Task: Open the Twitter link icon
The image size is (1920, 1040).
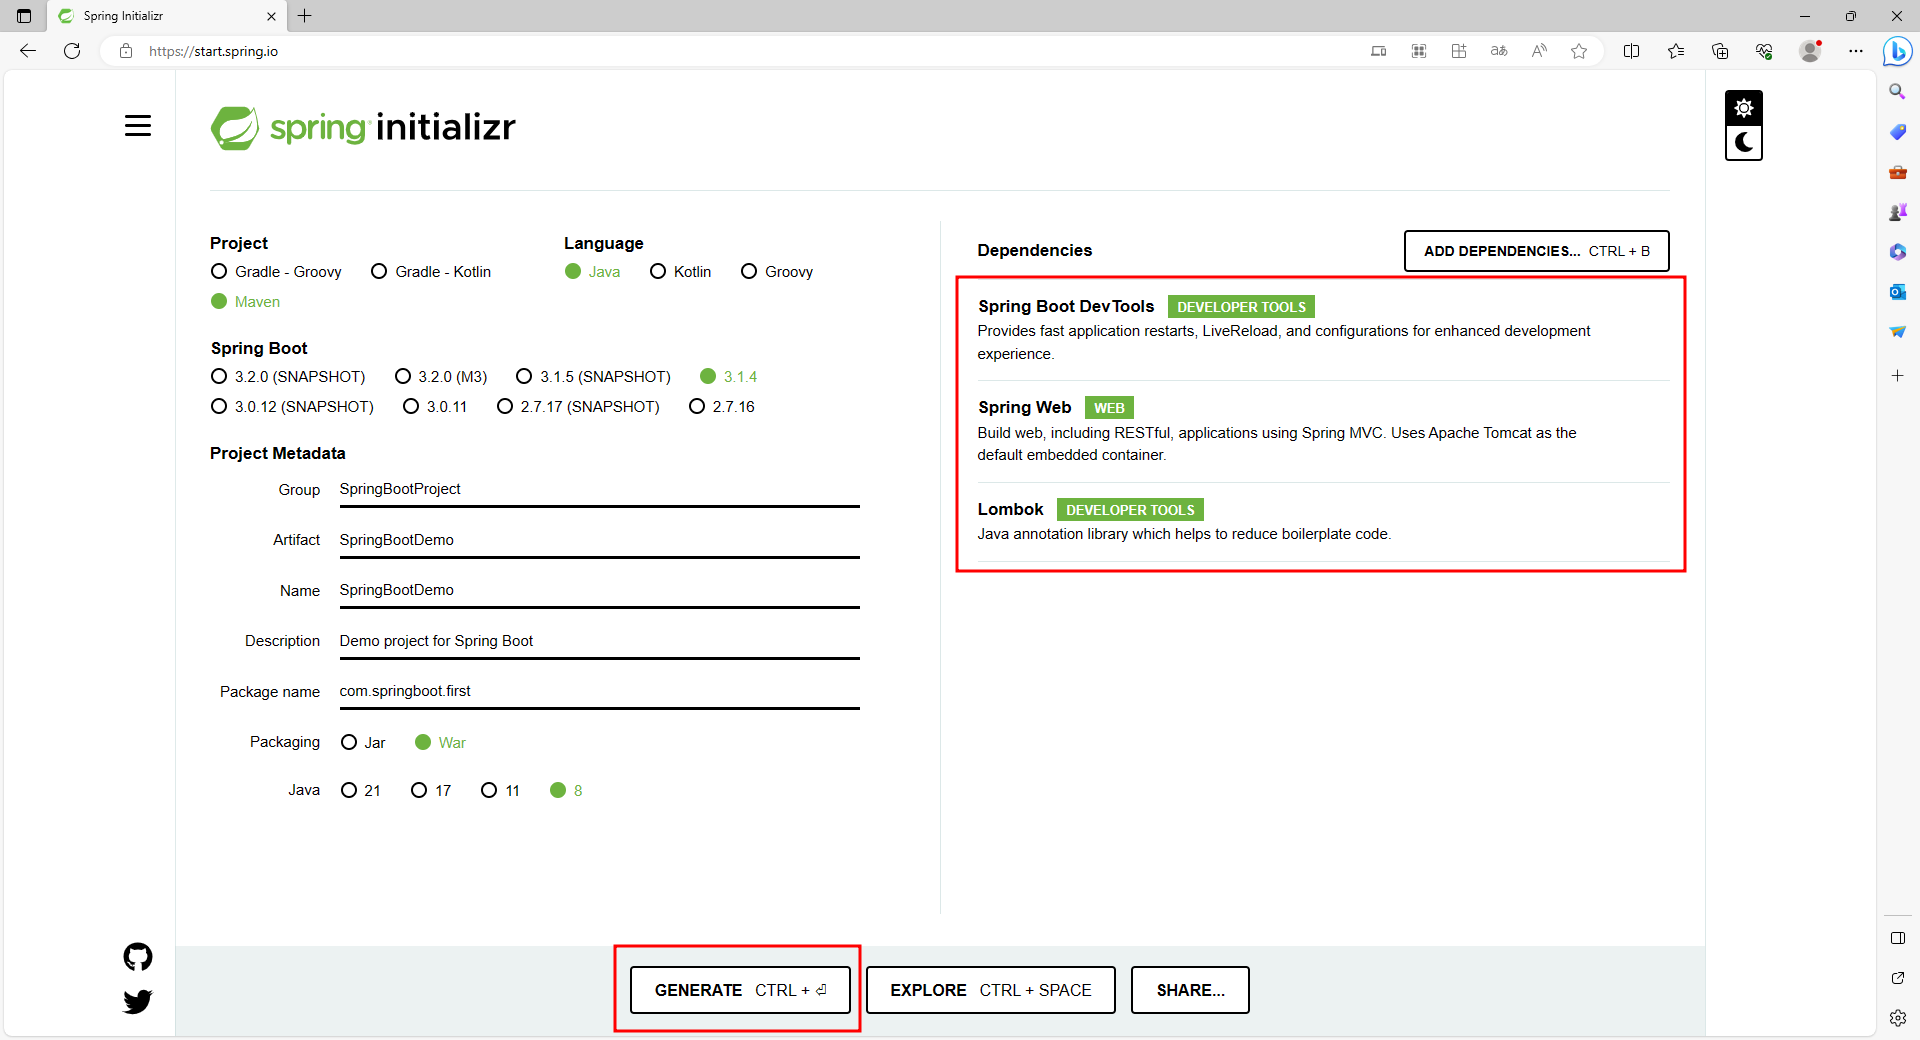Action: point(138,1001)
